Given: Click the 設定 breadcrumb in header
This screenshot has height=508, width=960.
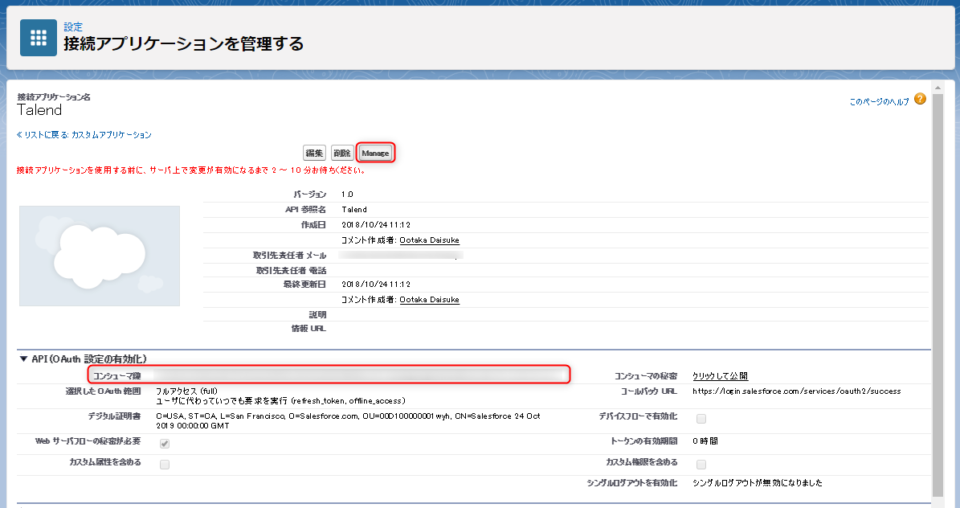Looking at the screenshot, I should [73, 27].
